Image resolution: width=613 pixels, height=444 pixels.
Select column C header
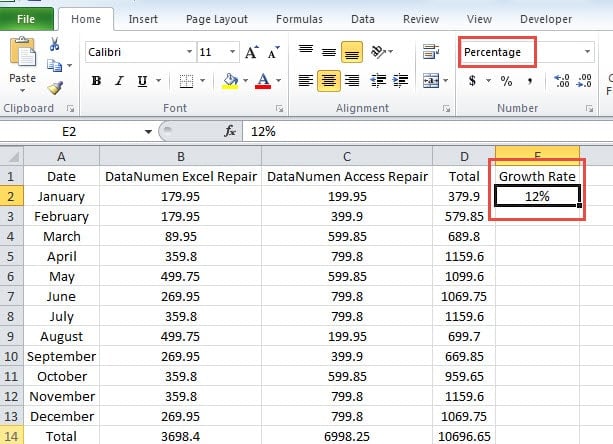point(347,156)
